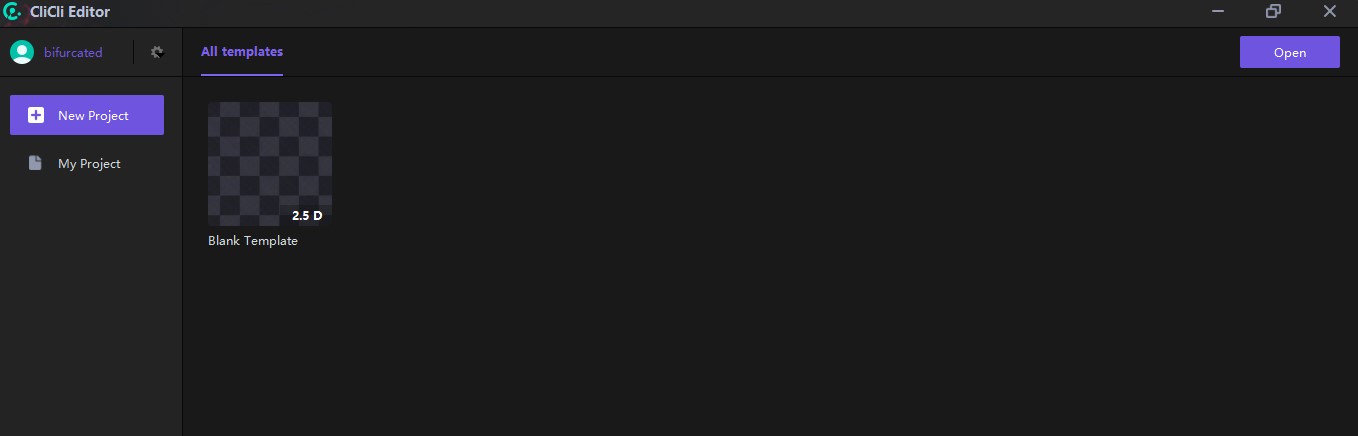Click the bifurcated username link
This screenshot has height=436, width=1358.
pyautogui.click(x=73, y=52)
